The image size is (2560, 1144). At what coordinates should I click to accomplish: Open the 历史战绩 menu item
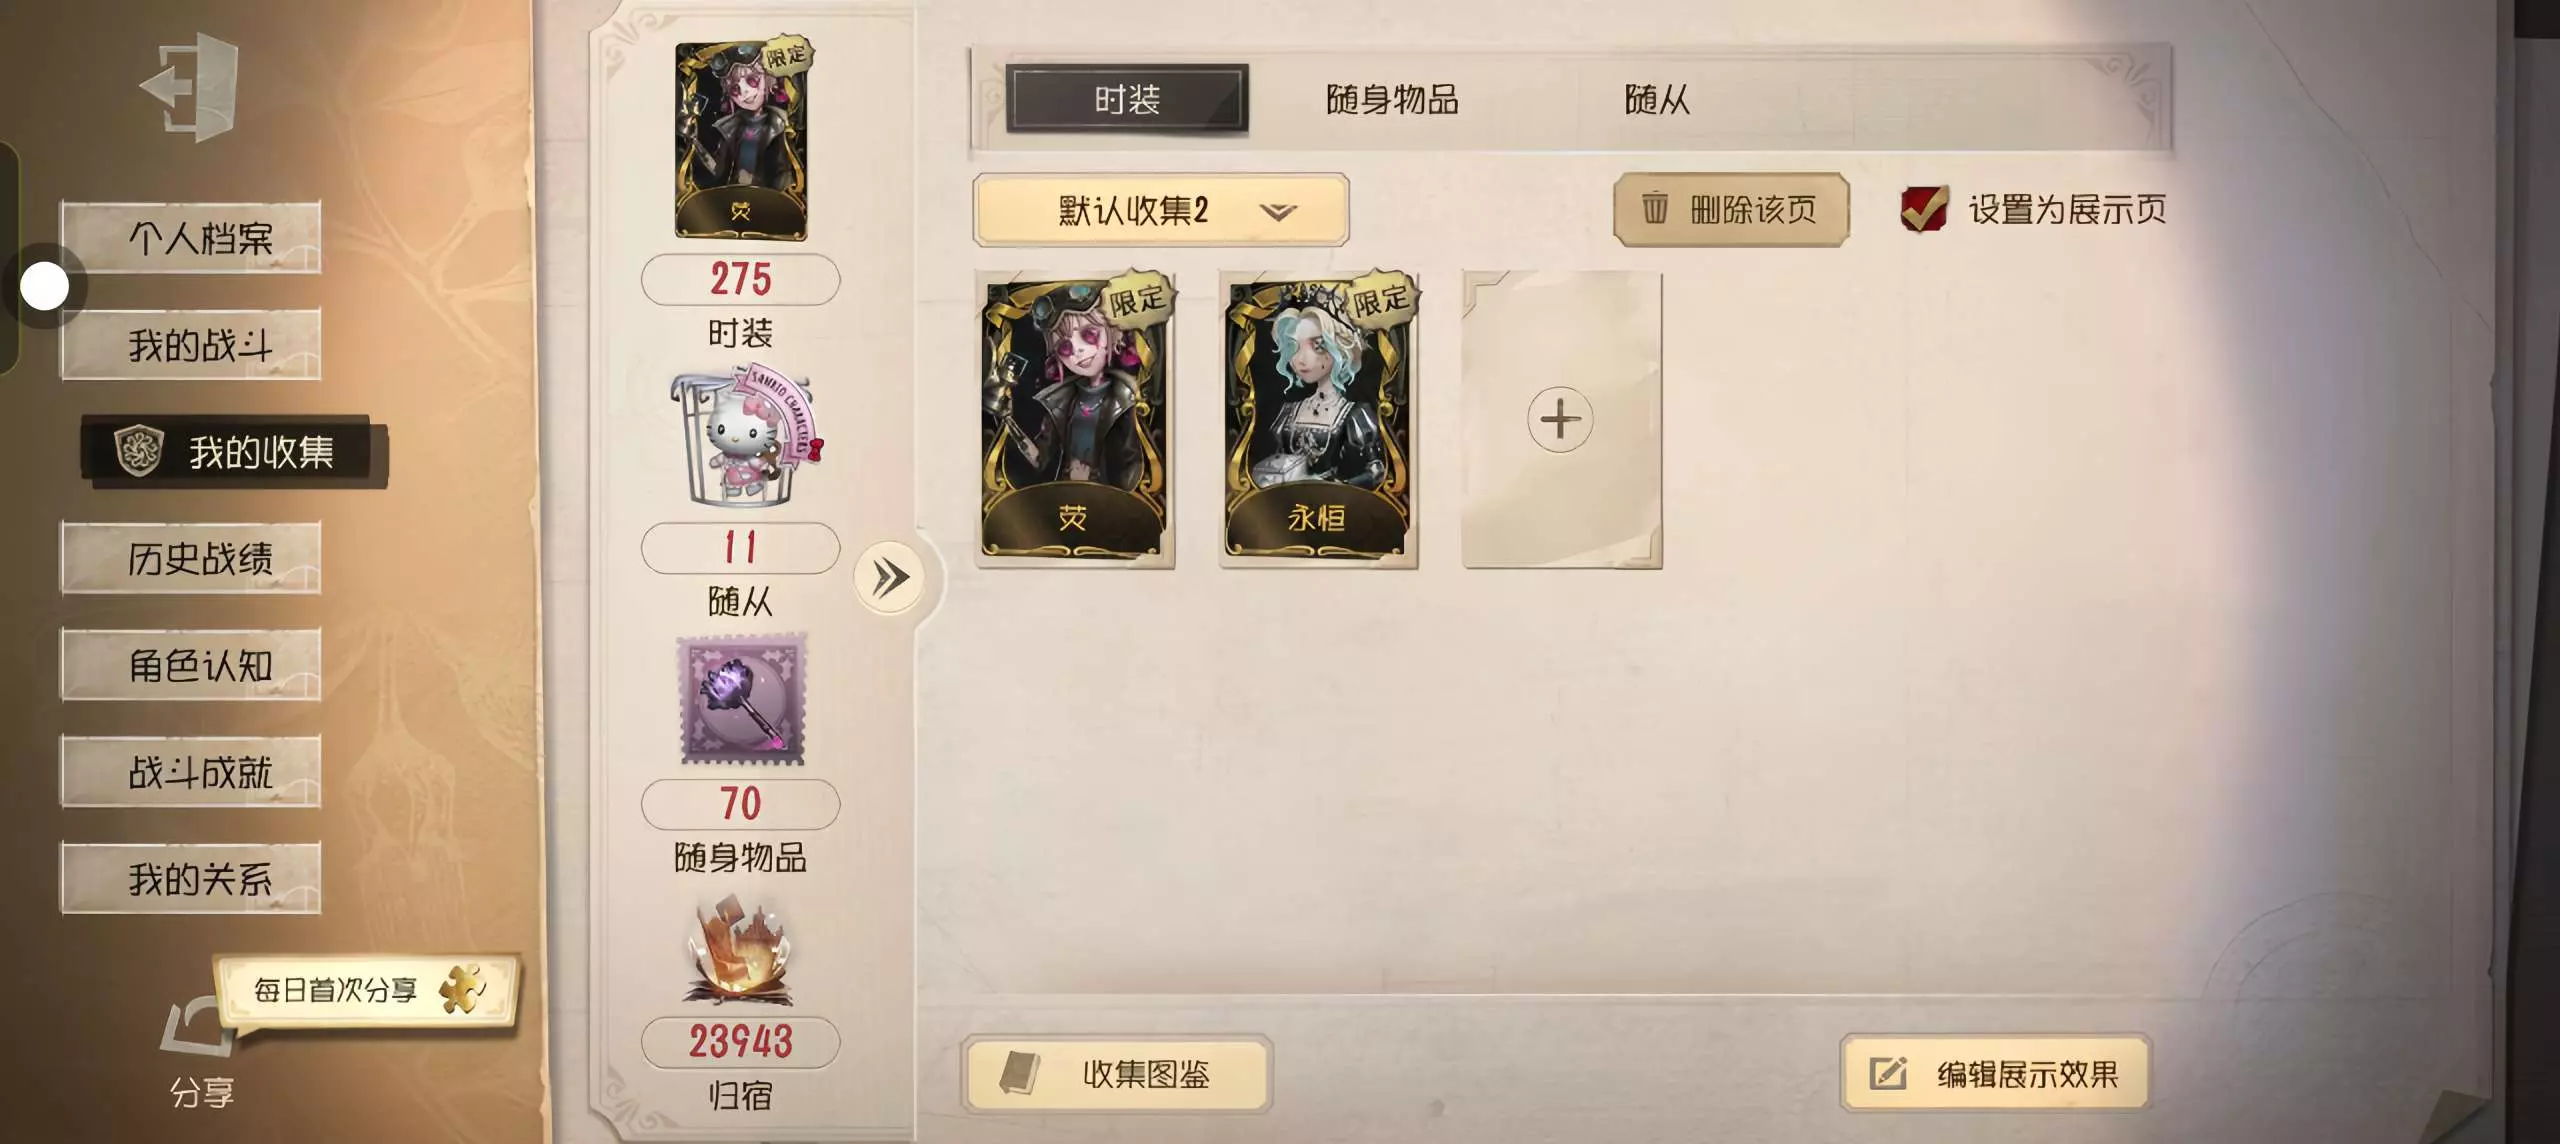pyautogui.click(x=191, y=558)
